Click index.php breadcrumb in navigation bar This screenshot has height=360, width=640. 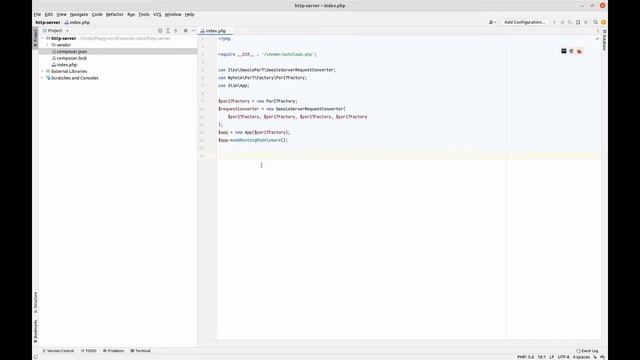[77, 22]
